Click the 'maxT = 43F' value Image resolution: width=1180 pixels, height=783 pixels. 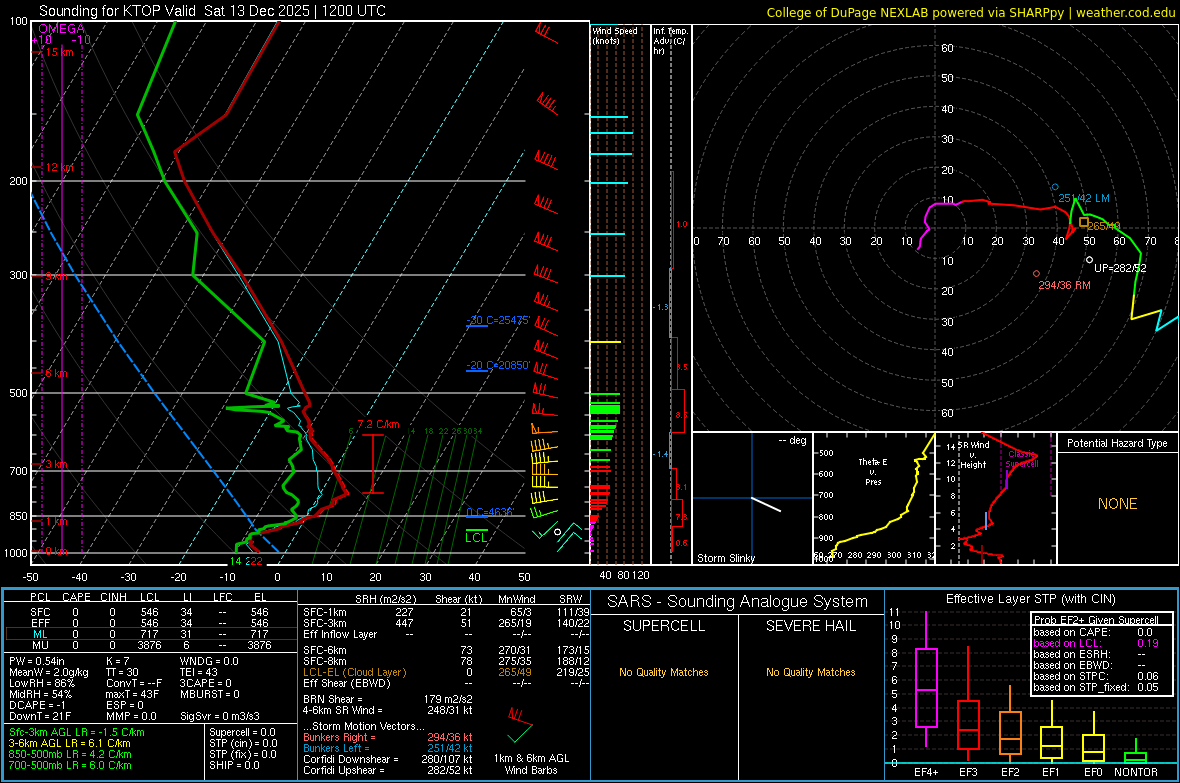click(132, 694)
